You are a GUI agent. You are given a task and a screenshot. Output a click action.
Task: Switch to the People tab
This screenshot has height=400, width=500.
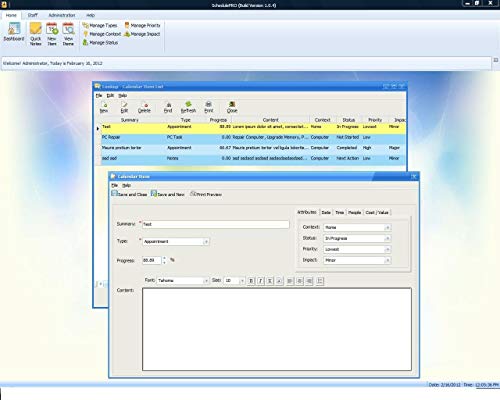point(354,212)
